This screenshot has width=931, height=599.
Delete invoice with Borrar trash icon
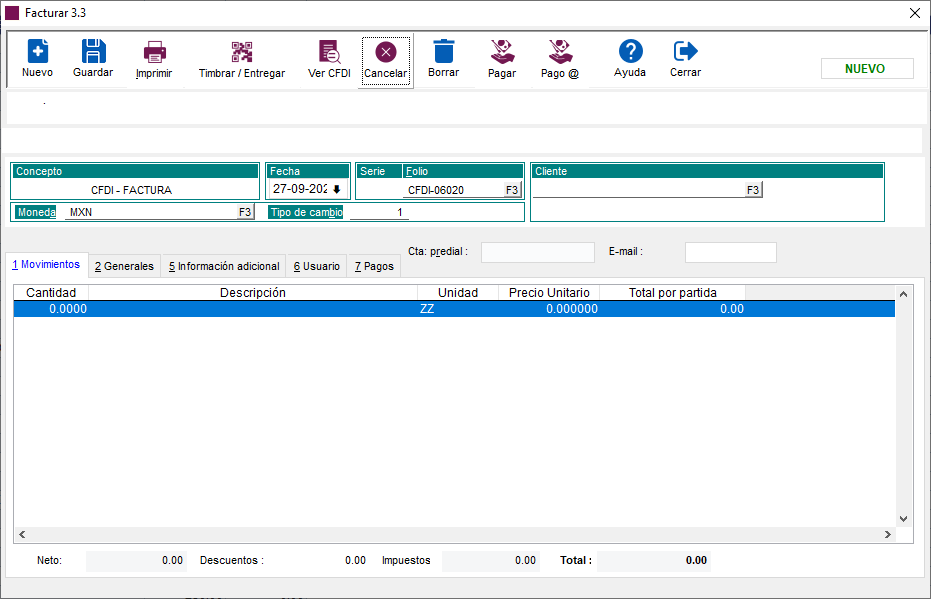(444, 52)
